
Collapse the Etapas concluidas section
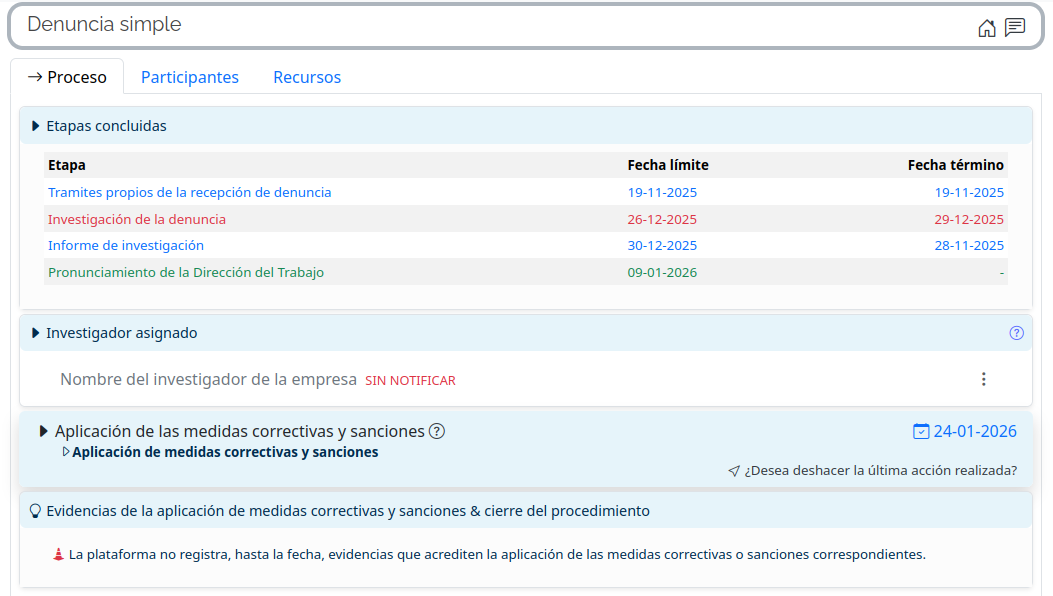click(x=36, y=126)
